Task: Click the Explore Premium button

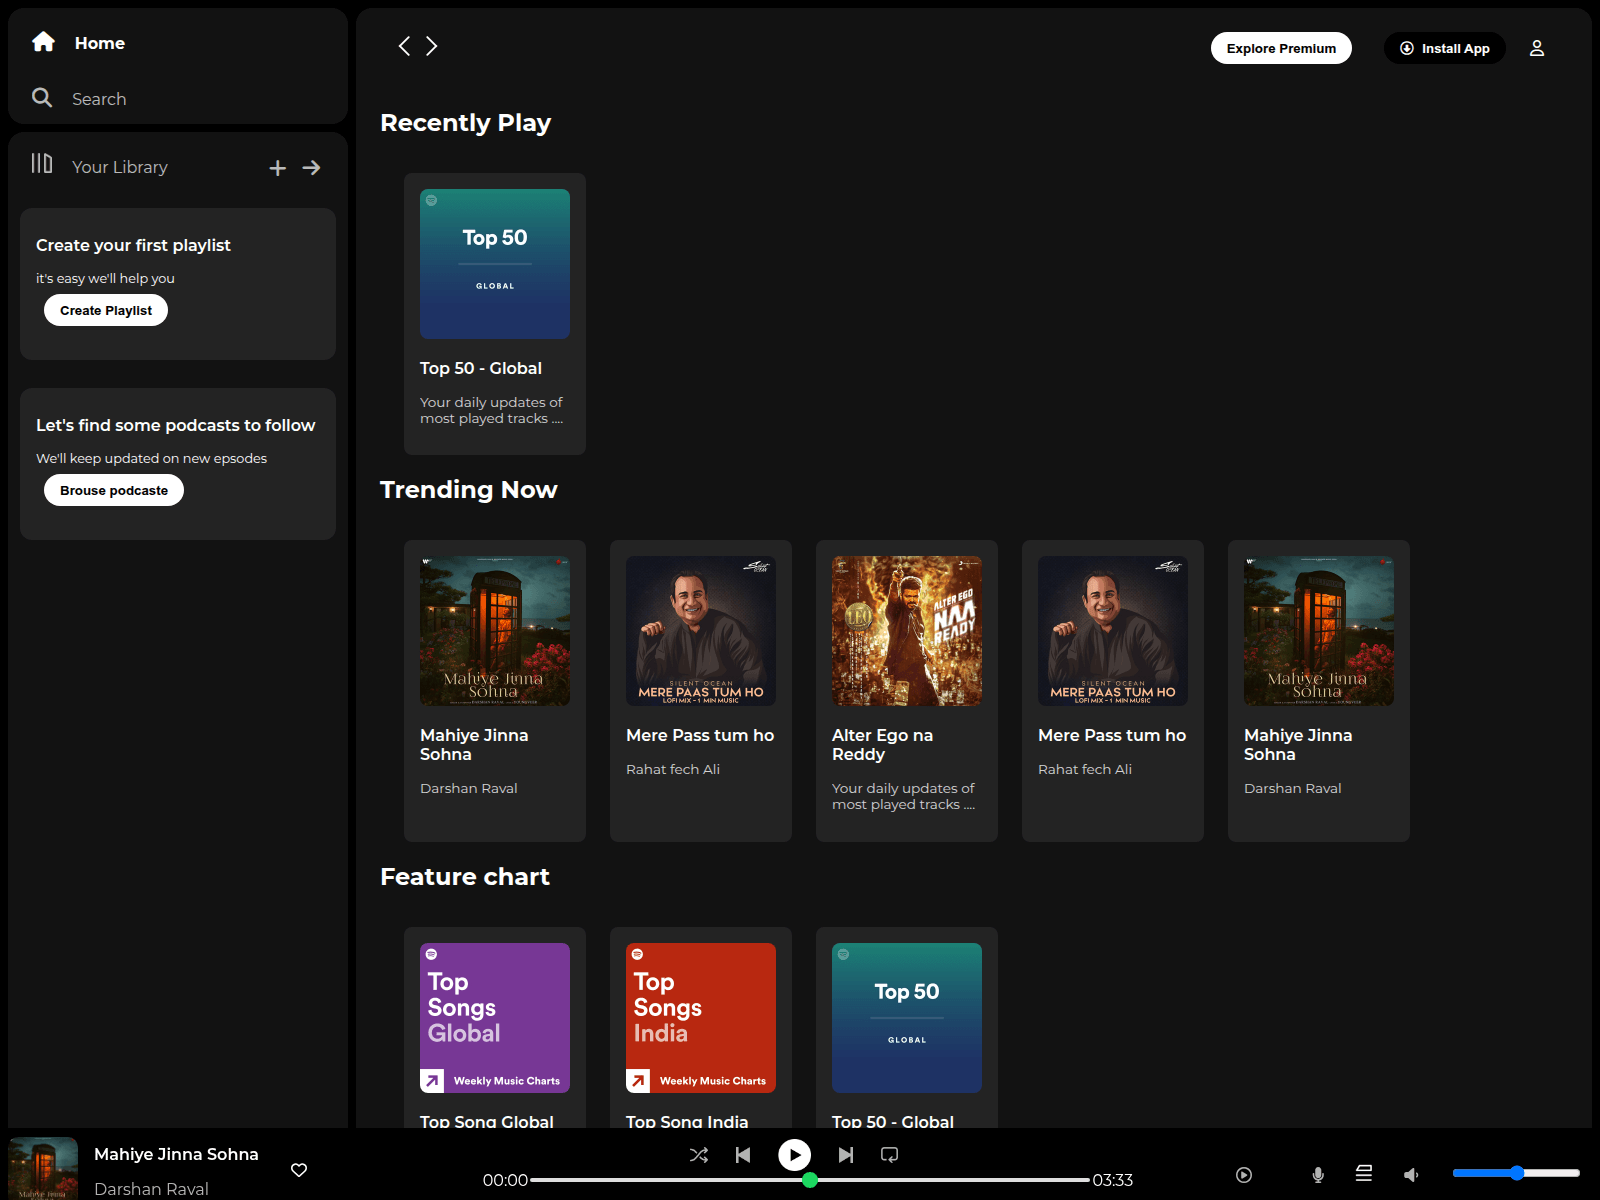Action: click(x=1281, y=48)
